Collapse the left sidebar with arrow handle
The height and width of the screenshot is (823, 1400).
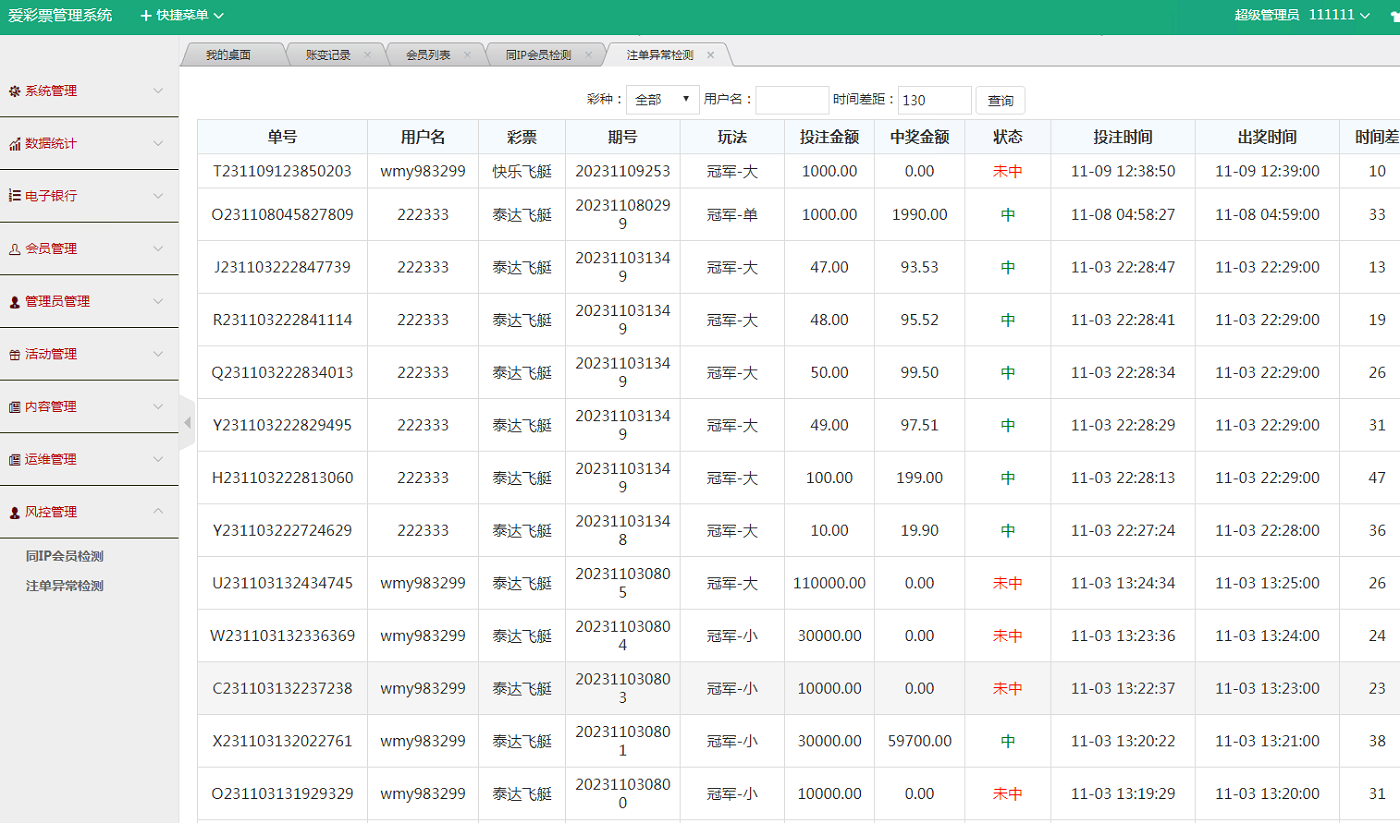pos(187,423)
